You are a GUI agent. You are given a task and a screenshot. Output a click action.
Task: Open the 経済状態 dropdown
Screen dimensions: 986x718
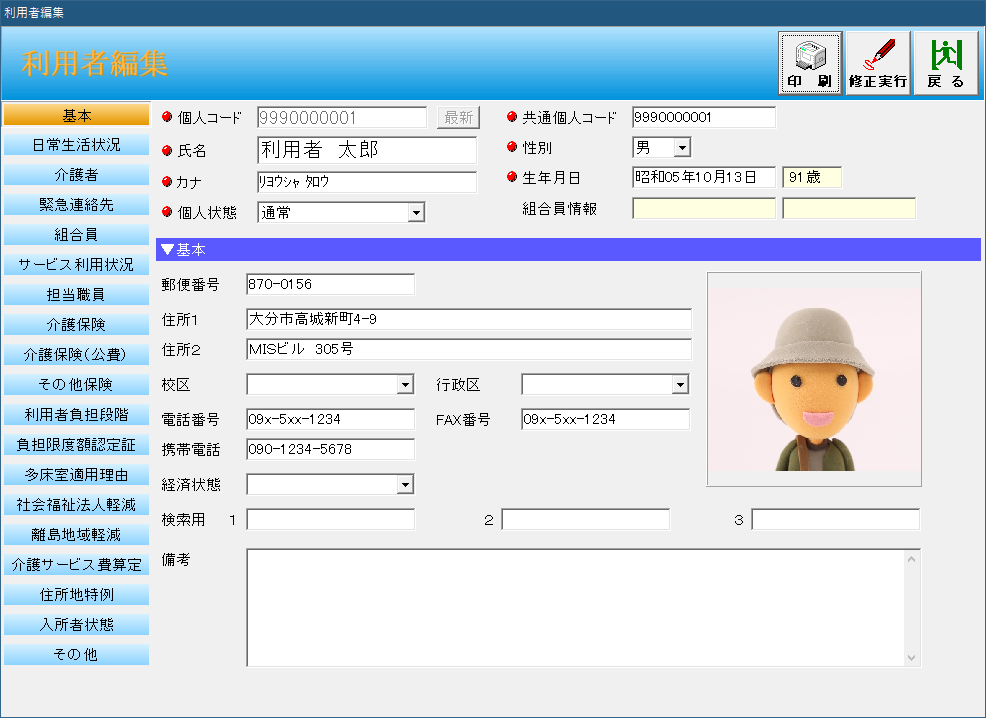coord(405,485)
